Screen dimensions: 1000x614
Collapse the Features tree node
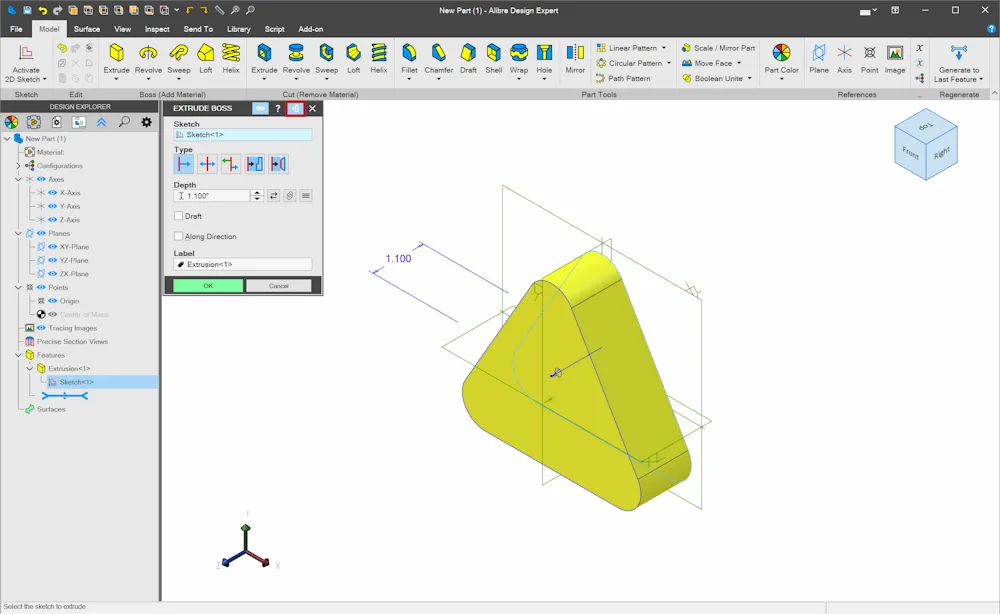tap(18, 355)
